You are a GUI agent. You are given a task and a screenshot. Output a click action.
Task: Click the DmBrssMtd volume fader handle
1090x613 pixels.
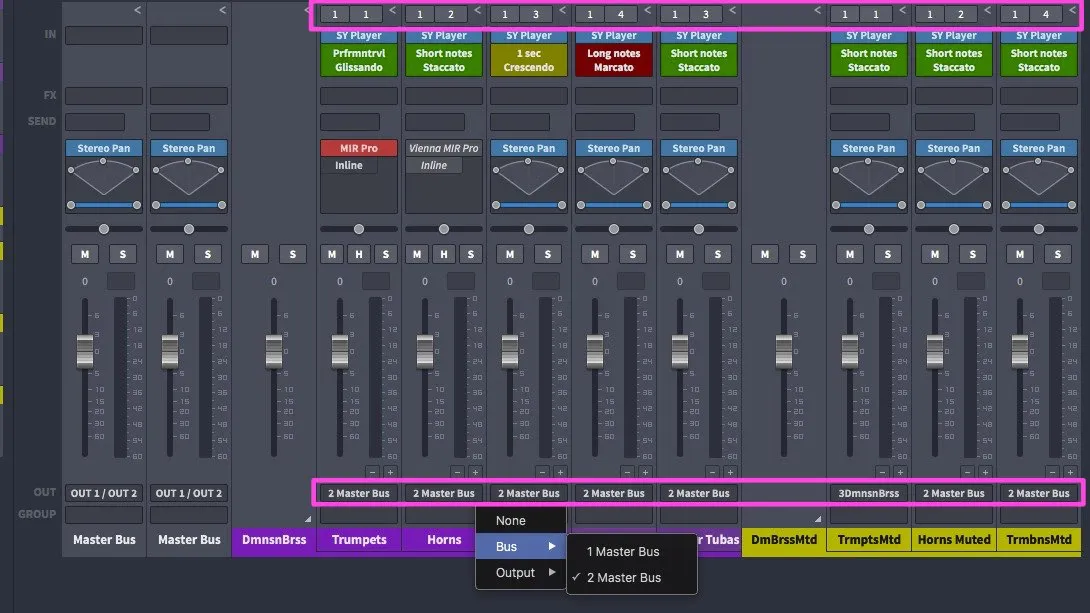pyautogui.click(x=784, y=351)
